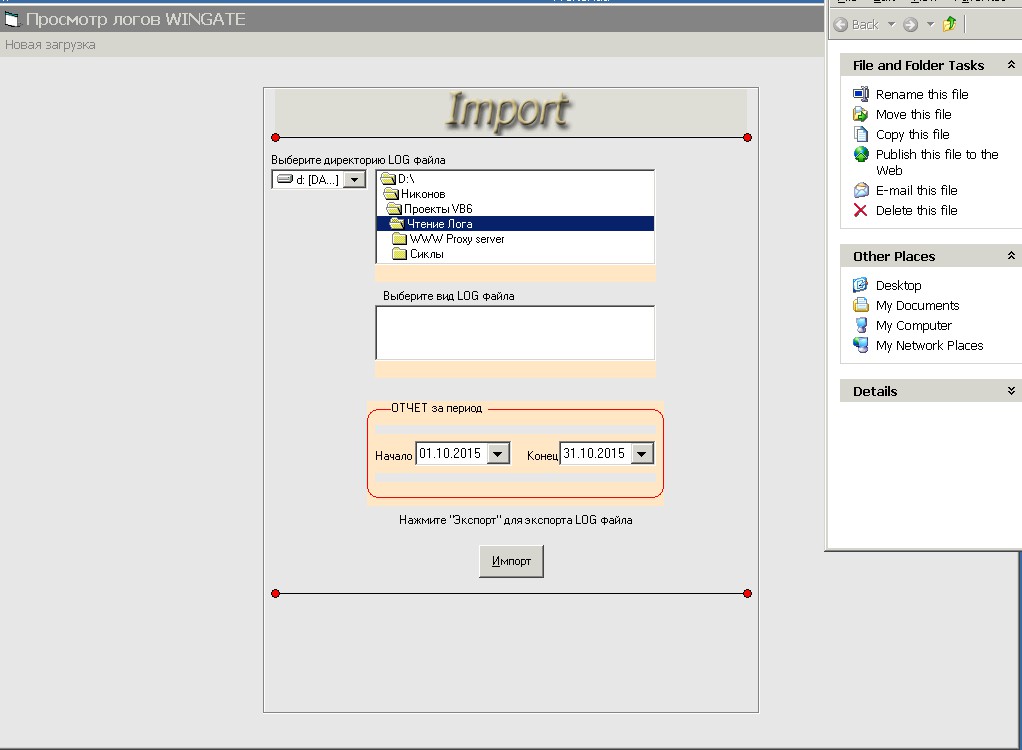Click Publish this file to the Web link

(x=937, y=162)
